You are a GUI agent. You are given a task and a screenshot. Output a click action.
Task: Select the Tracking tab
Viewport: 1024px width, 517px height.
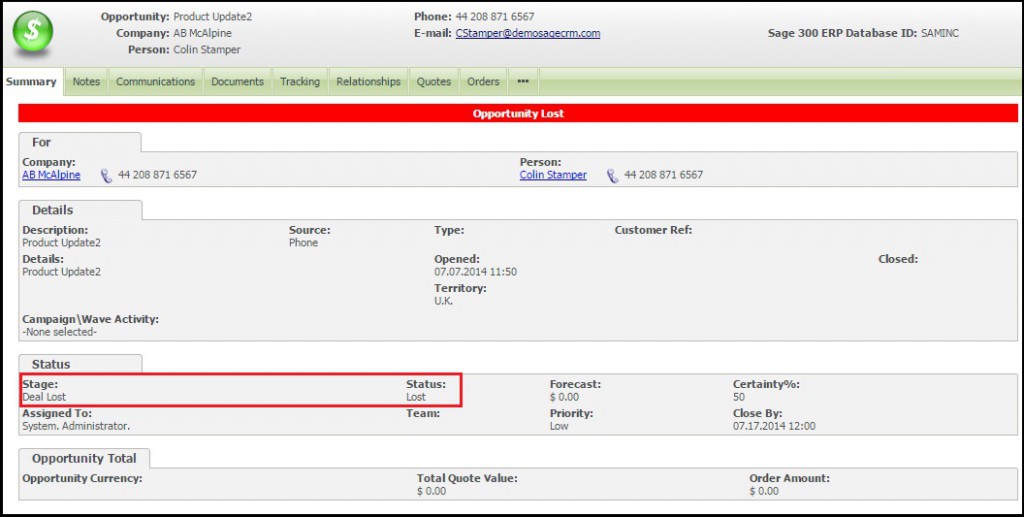[x=300, y=82]
